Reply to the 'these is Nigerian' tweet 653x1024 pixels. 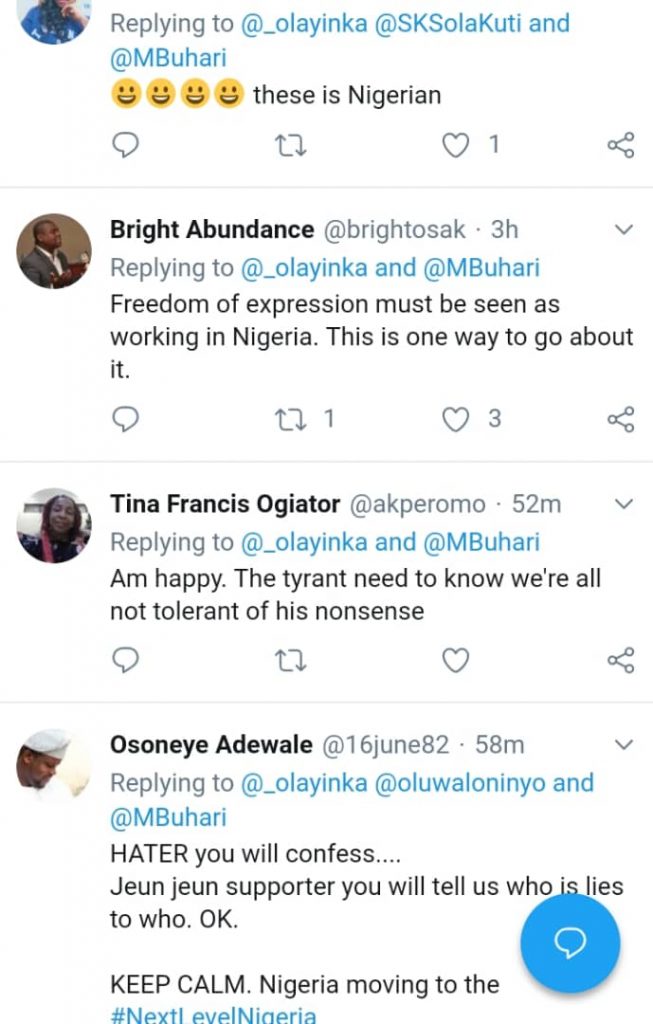(x=124, y=146)
